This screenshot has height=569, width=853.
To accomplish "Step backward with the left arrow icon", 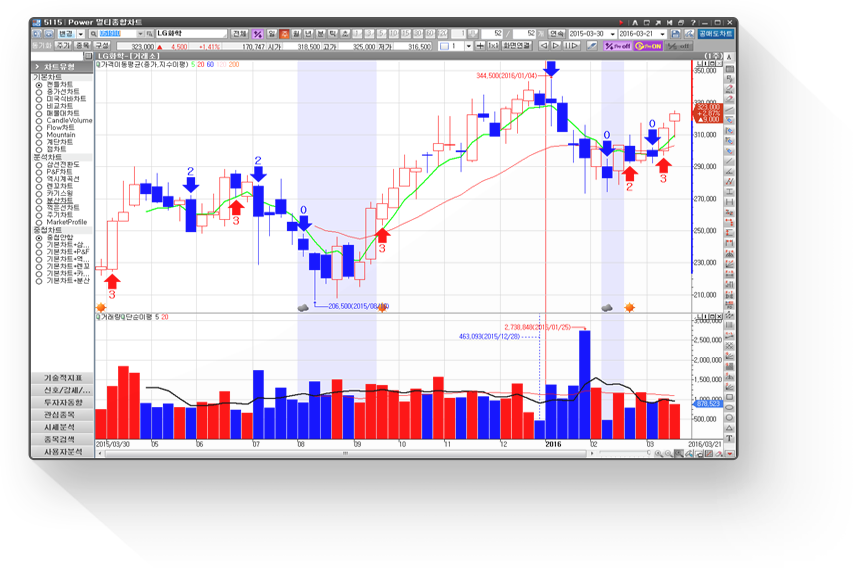I will tap(543, 46).
